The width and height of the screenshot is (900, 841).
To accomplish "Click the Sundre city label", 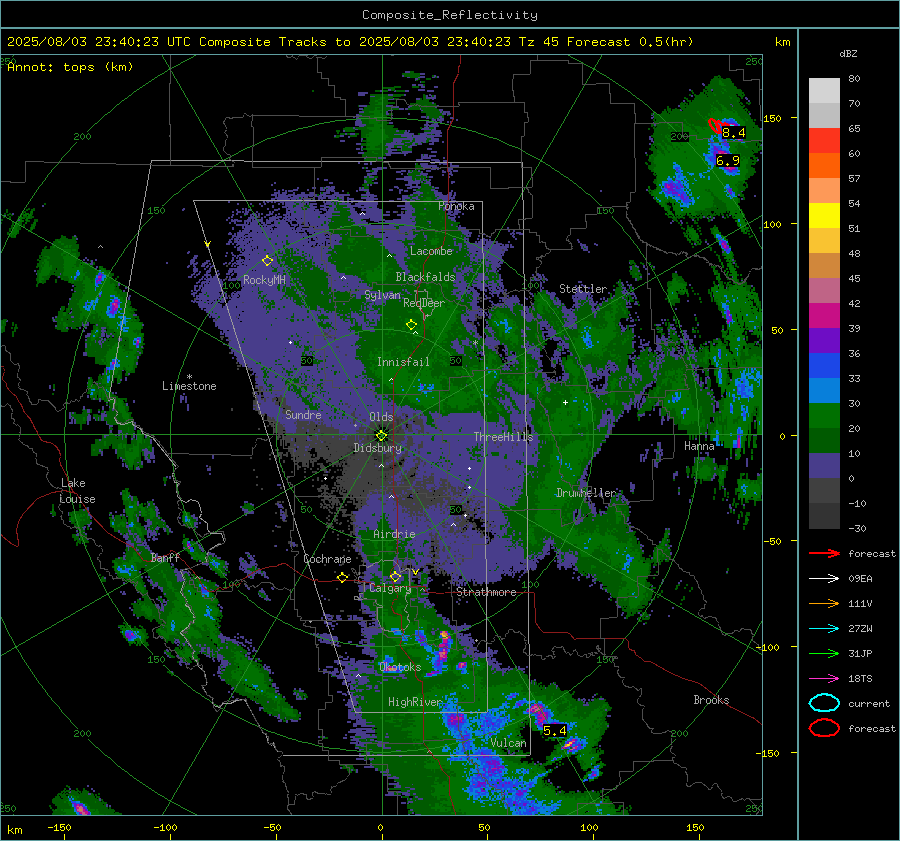I will pos(303,414).
